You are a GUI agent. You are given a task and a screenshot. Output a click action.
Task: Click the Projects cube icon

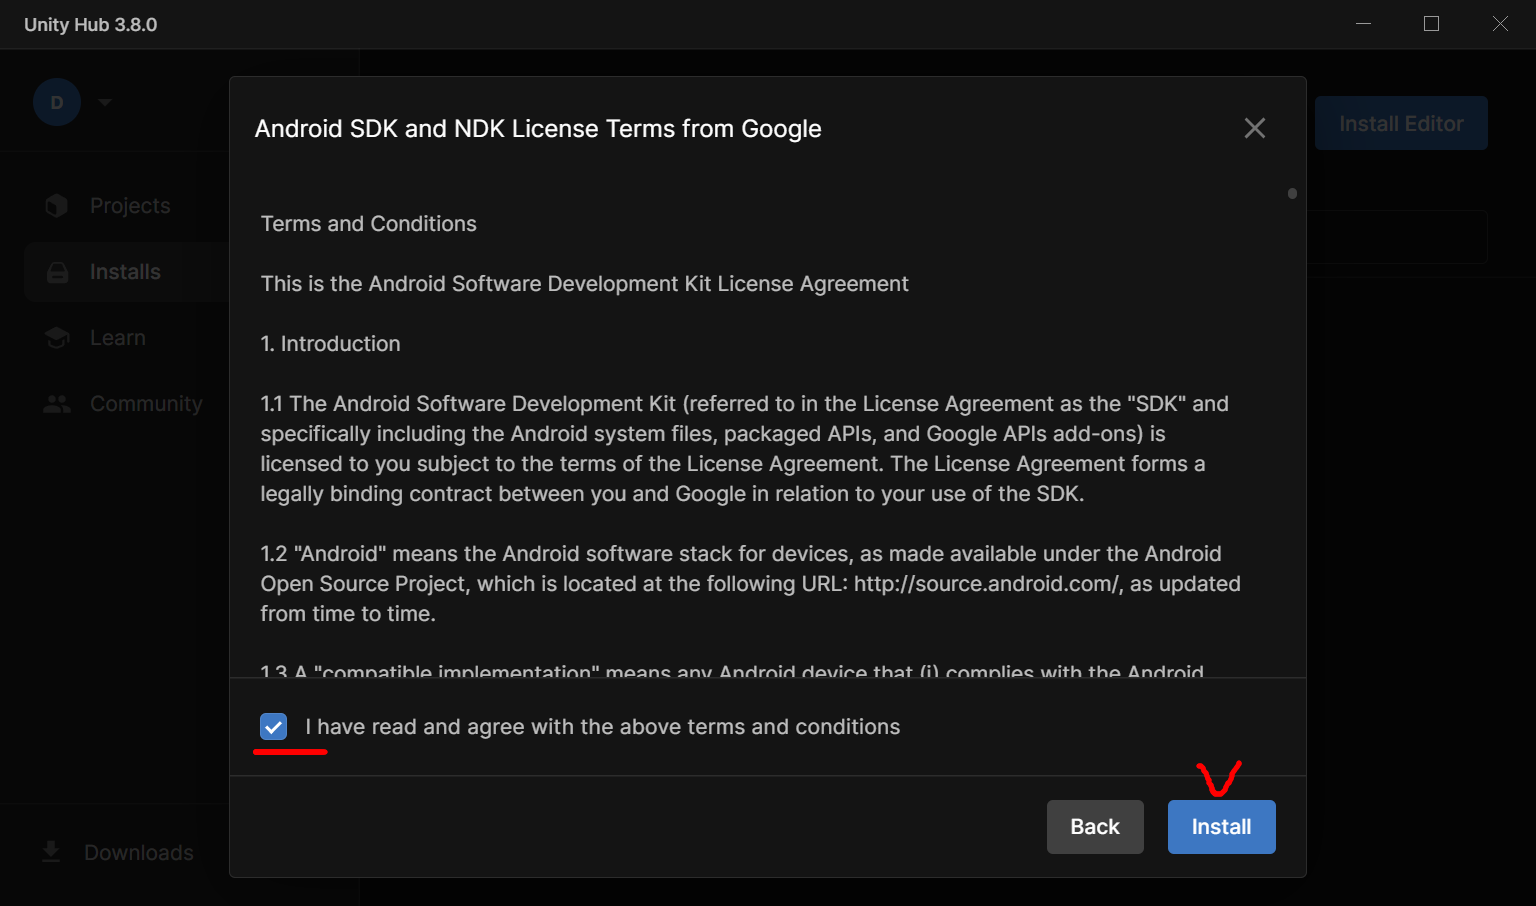[57, 206]
